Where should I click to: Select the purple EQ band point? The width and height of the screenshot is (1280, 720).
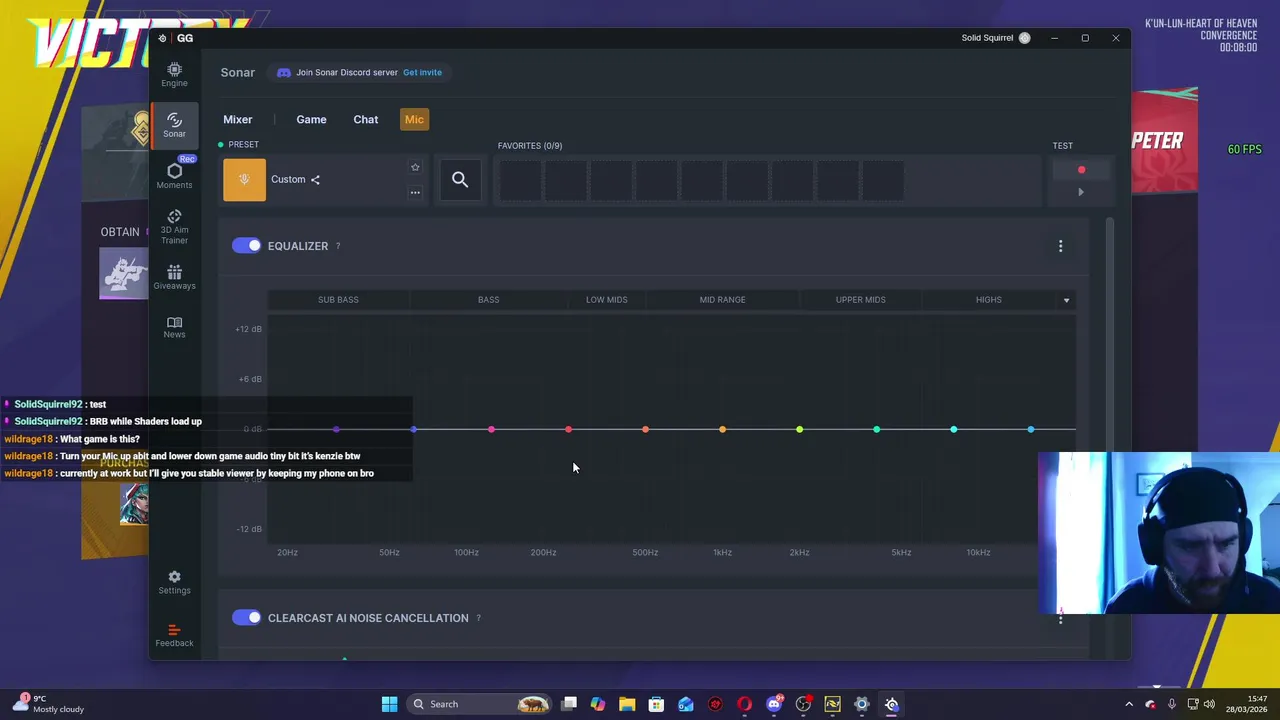coord(336,430)
